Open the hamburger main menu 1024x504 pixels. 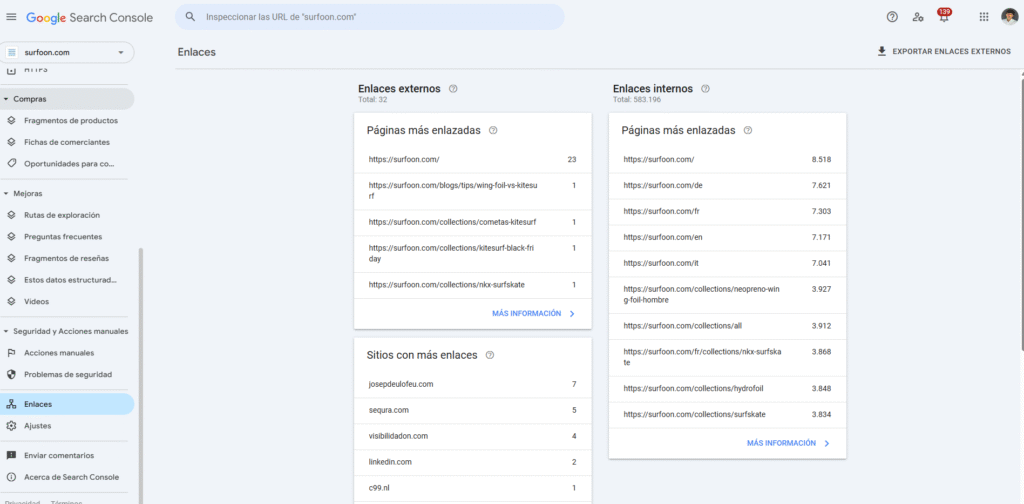point(12,17)
